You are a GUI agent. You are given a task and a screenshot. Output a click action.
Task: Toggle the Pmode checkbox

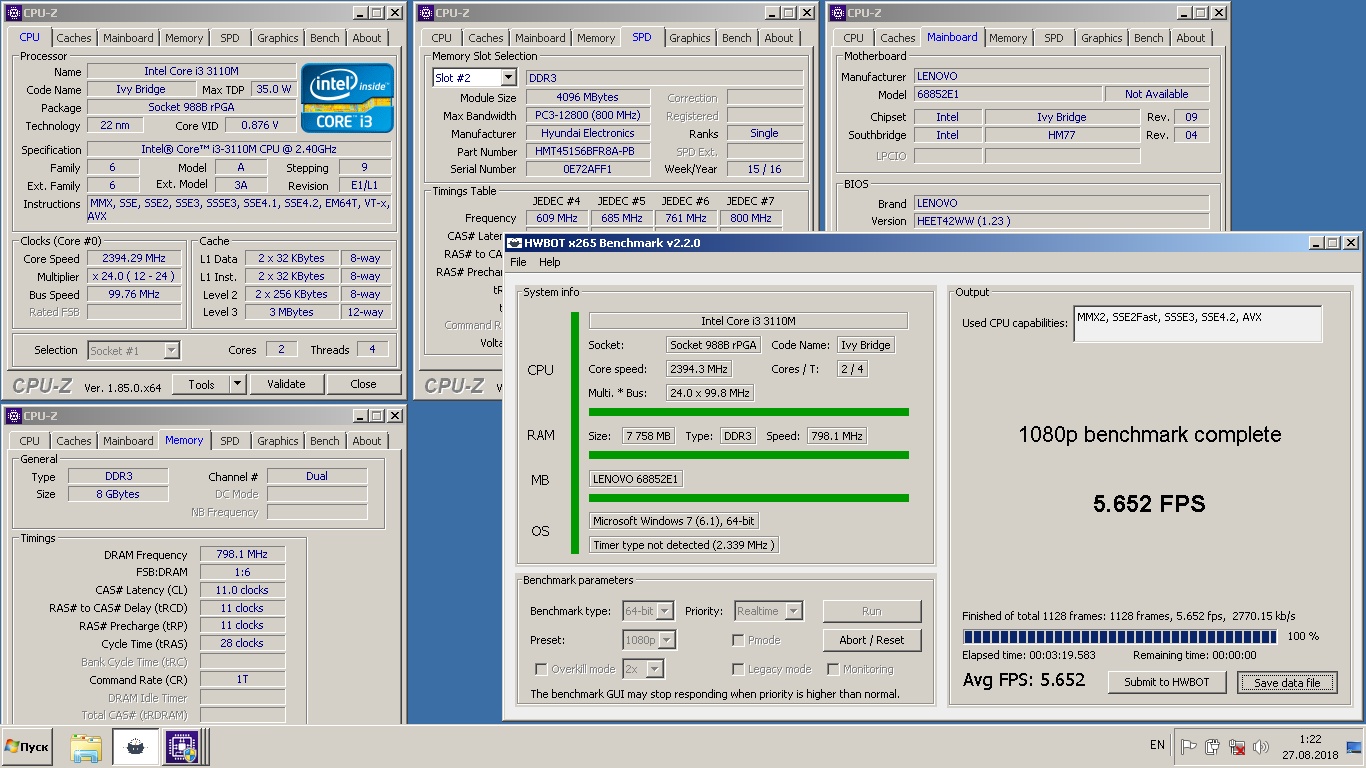[738, 640]
